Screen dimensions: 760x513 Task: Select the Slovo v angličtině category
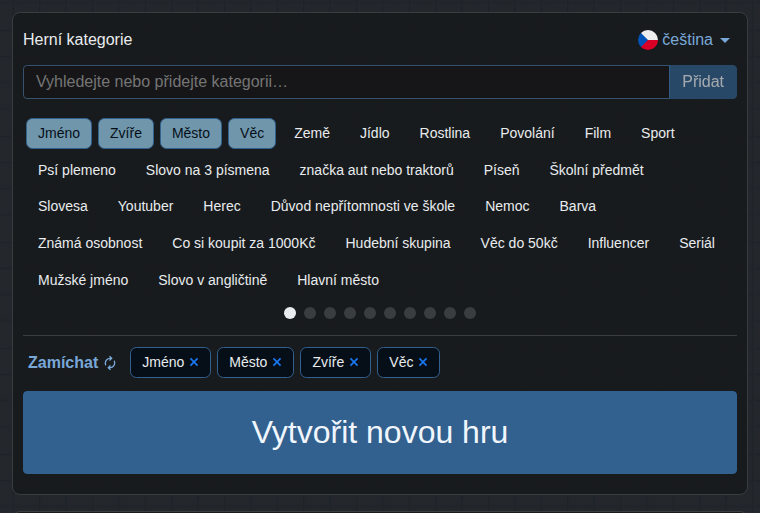pyautogui.click(x=213, y=280)
